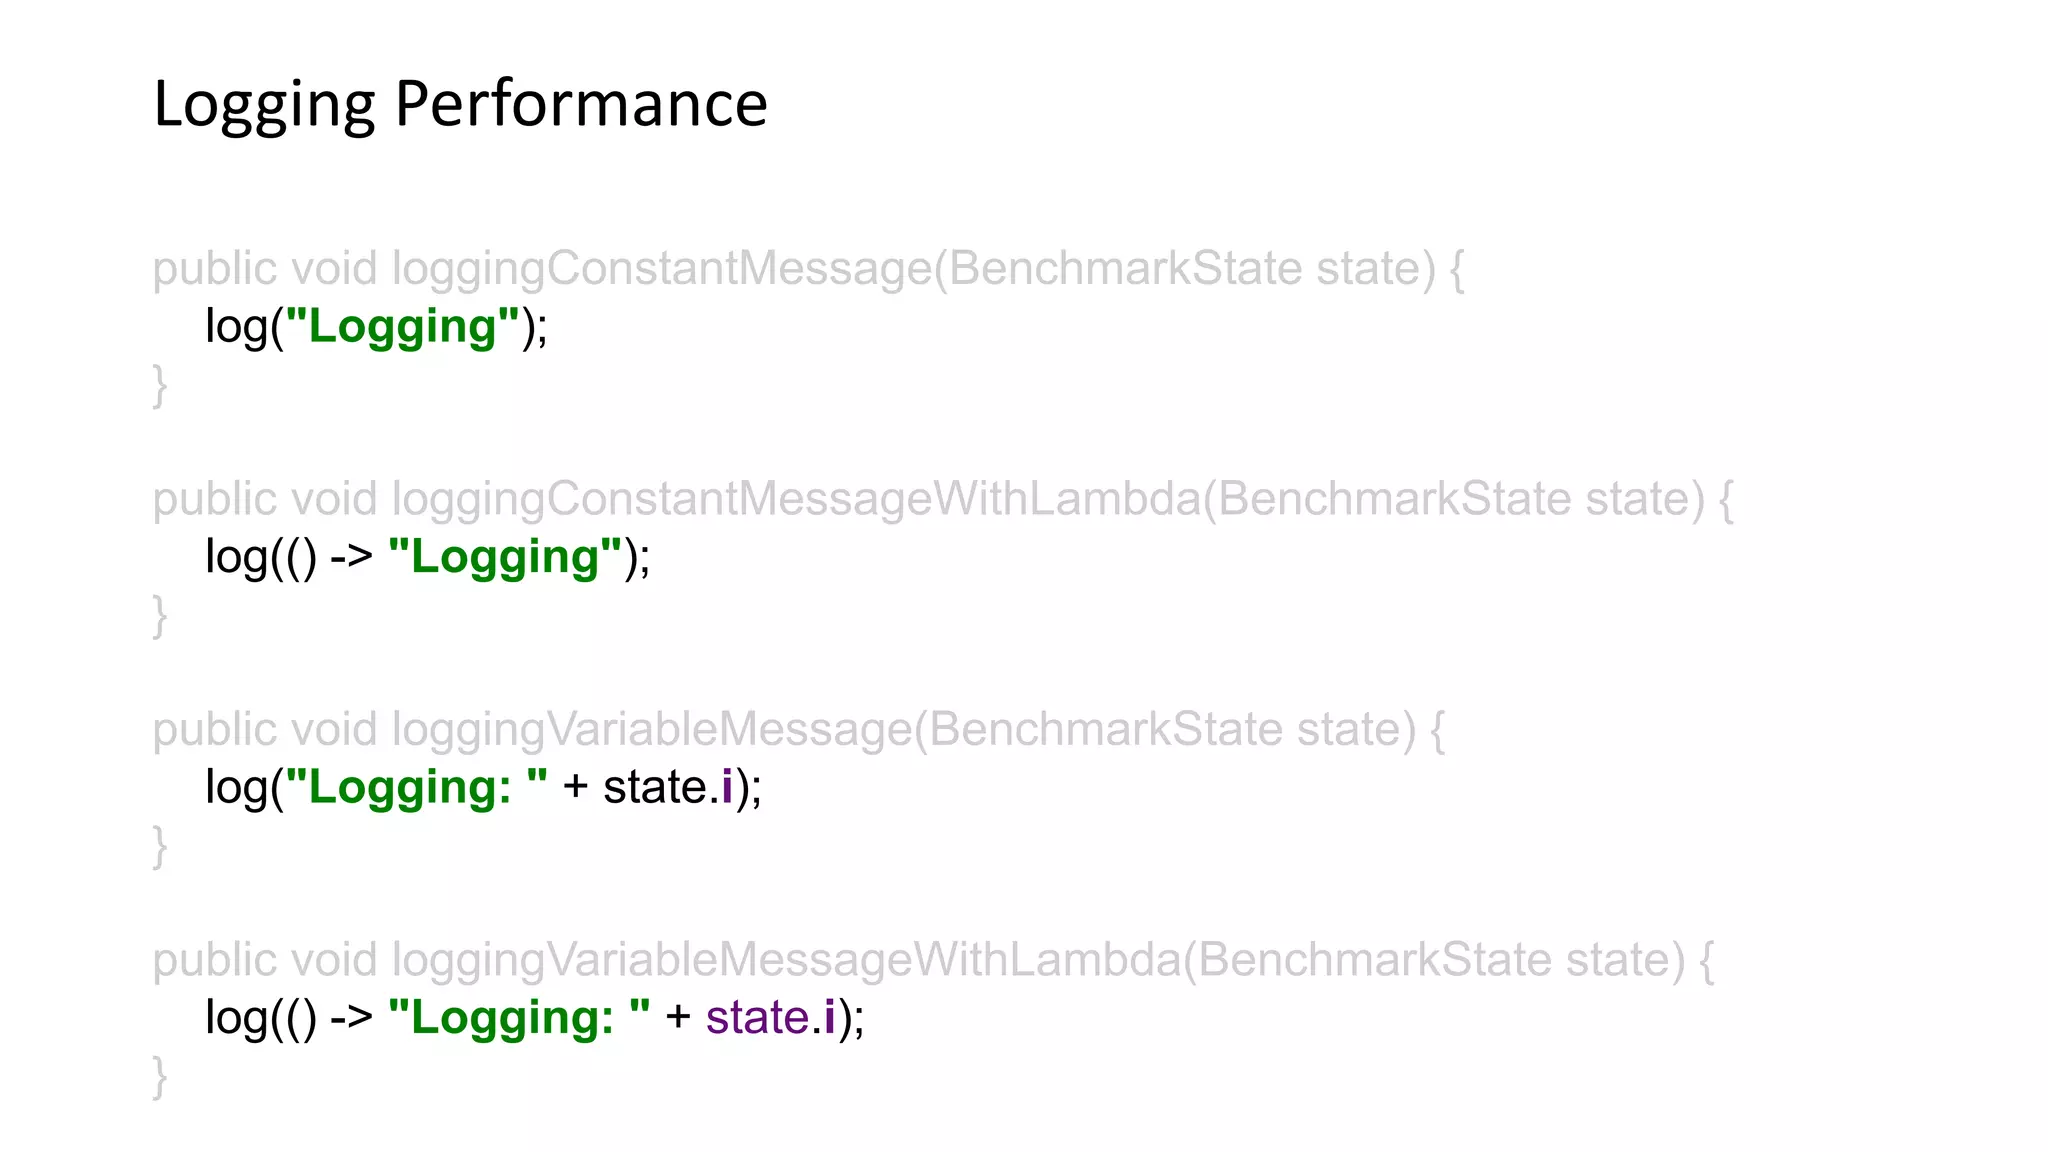Click the loggingConstantMessage method signature line
This screenshot has height=1152, width=2048.
[x=808, y=269]
